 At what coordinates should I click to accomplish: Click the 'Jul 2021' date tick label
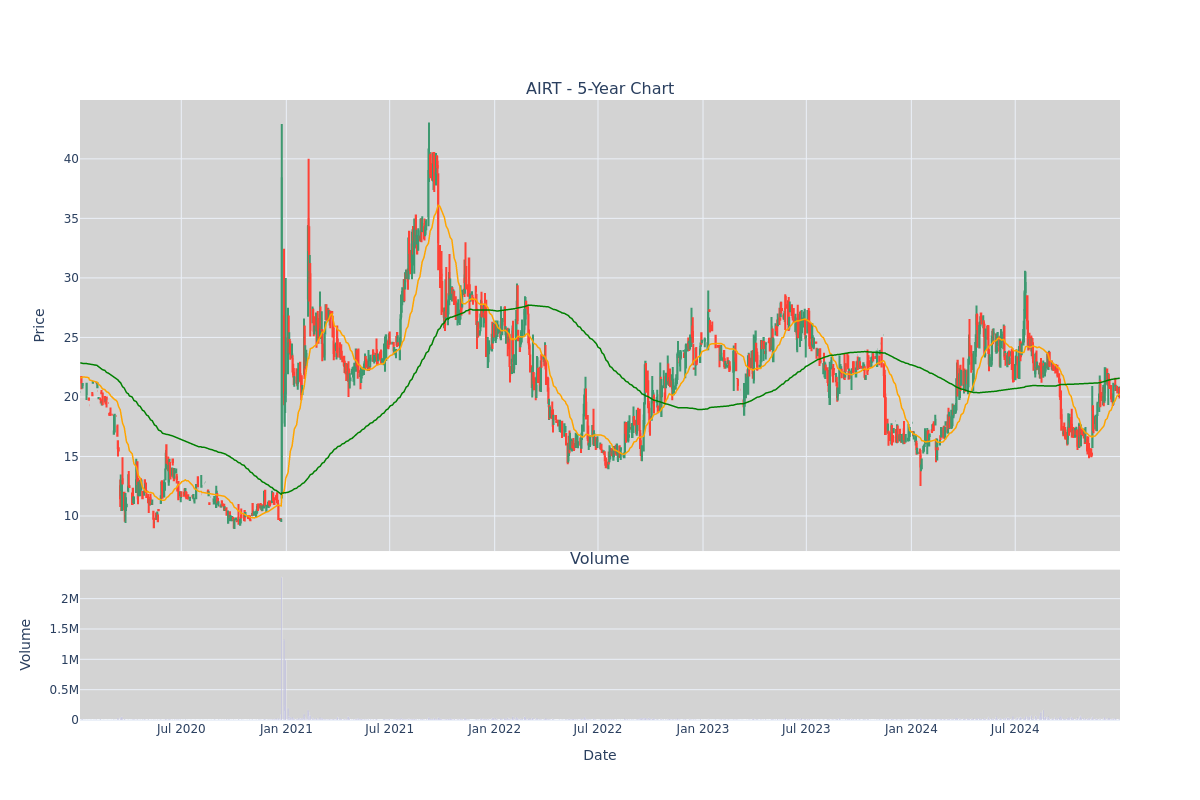click(x=390, y=729)
